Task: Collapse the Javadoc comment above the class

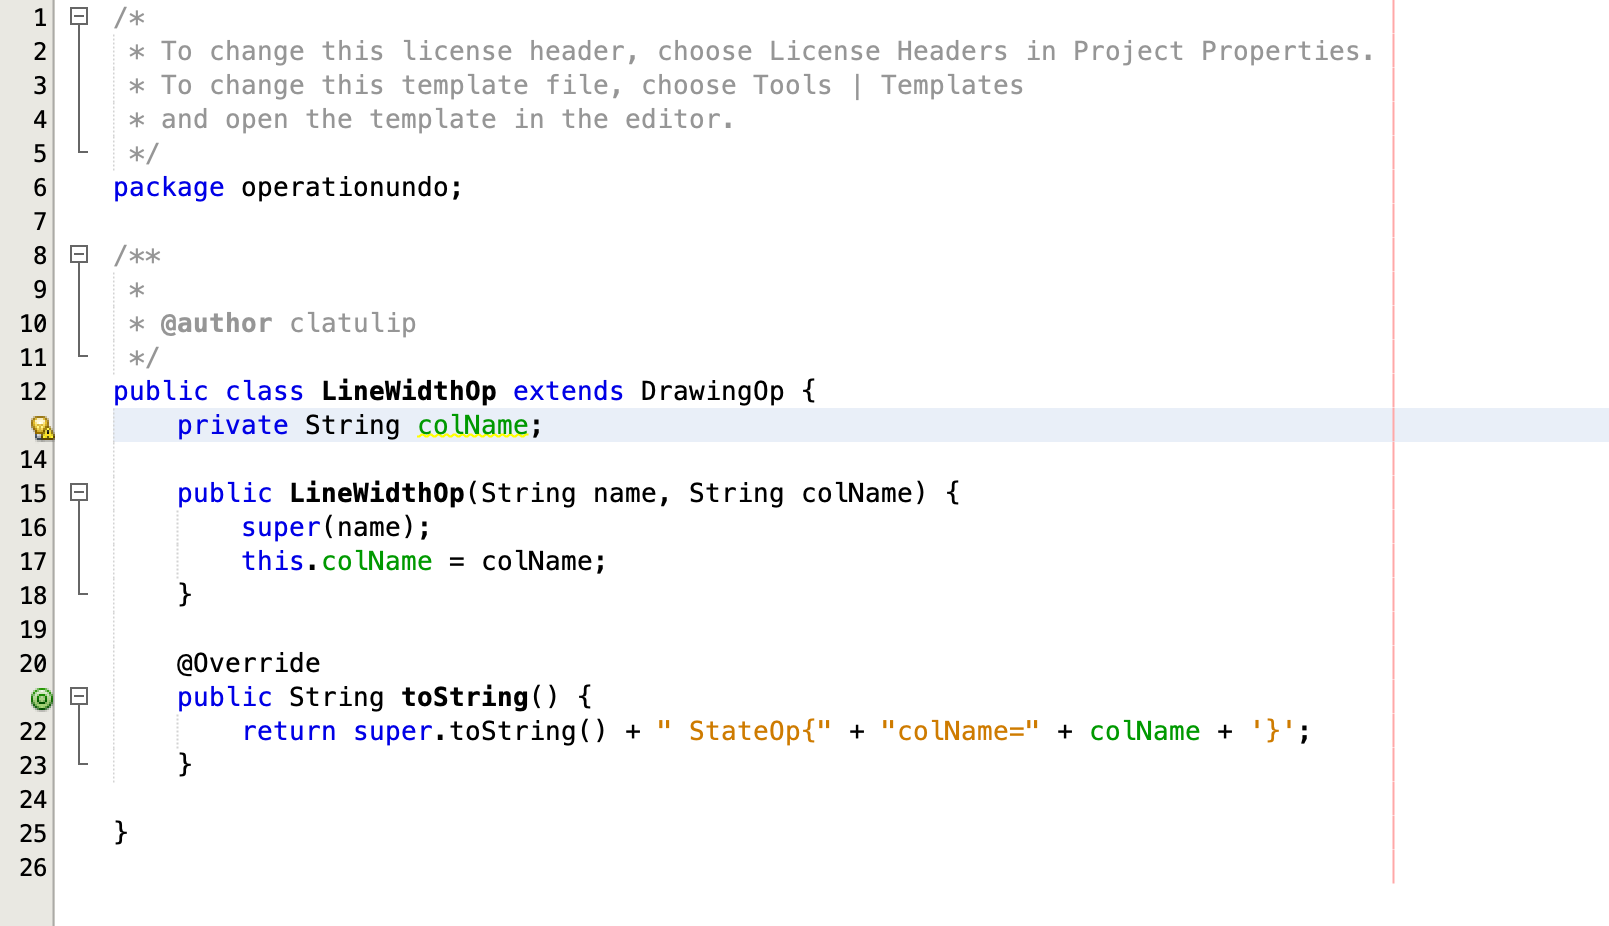Action: [78, 255]
